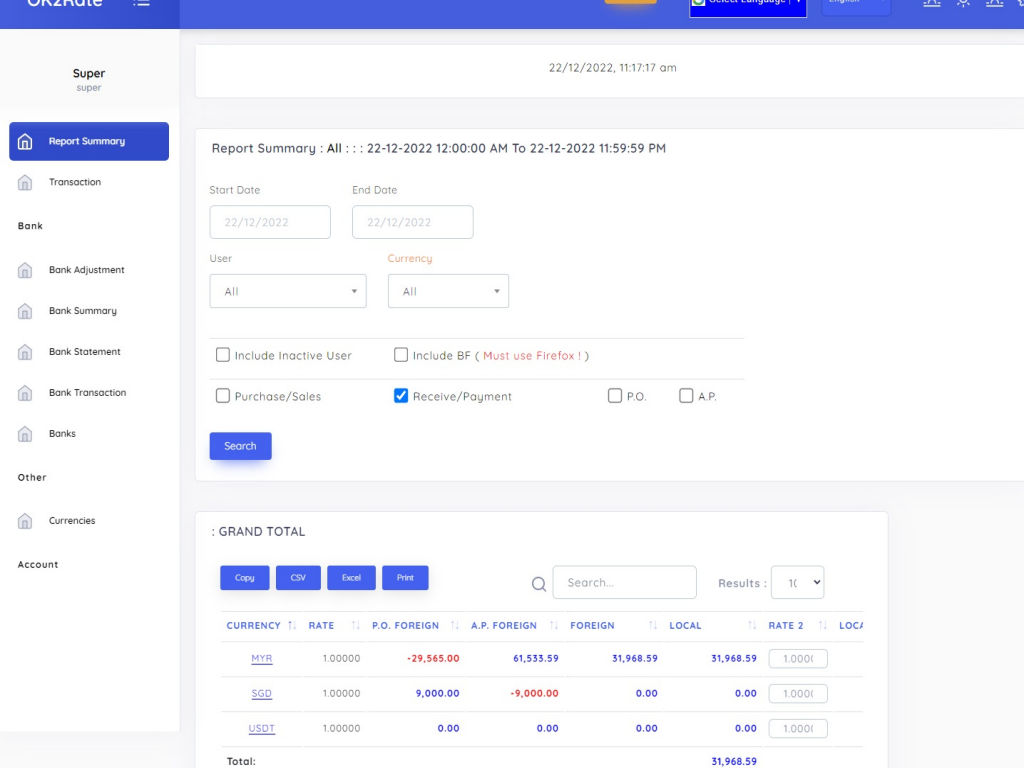1024x768 pixels.
Task: Enable the Include Inactive User checkbox
Action: click(x=223, y=355)
